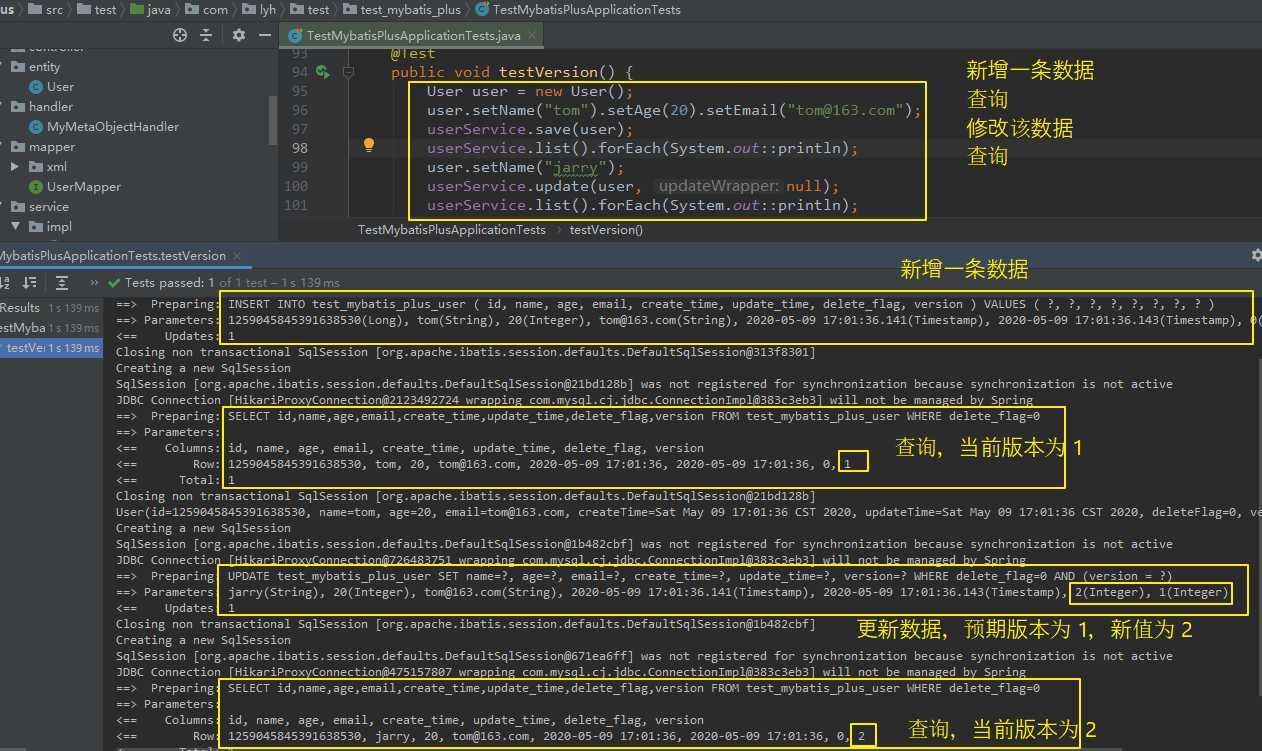Close the TestMybatisPlusApplicationTests.java editor tab
The image size is (1262, 751).
click(x=531, y=35)
